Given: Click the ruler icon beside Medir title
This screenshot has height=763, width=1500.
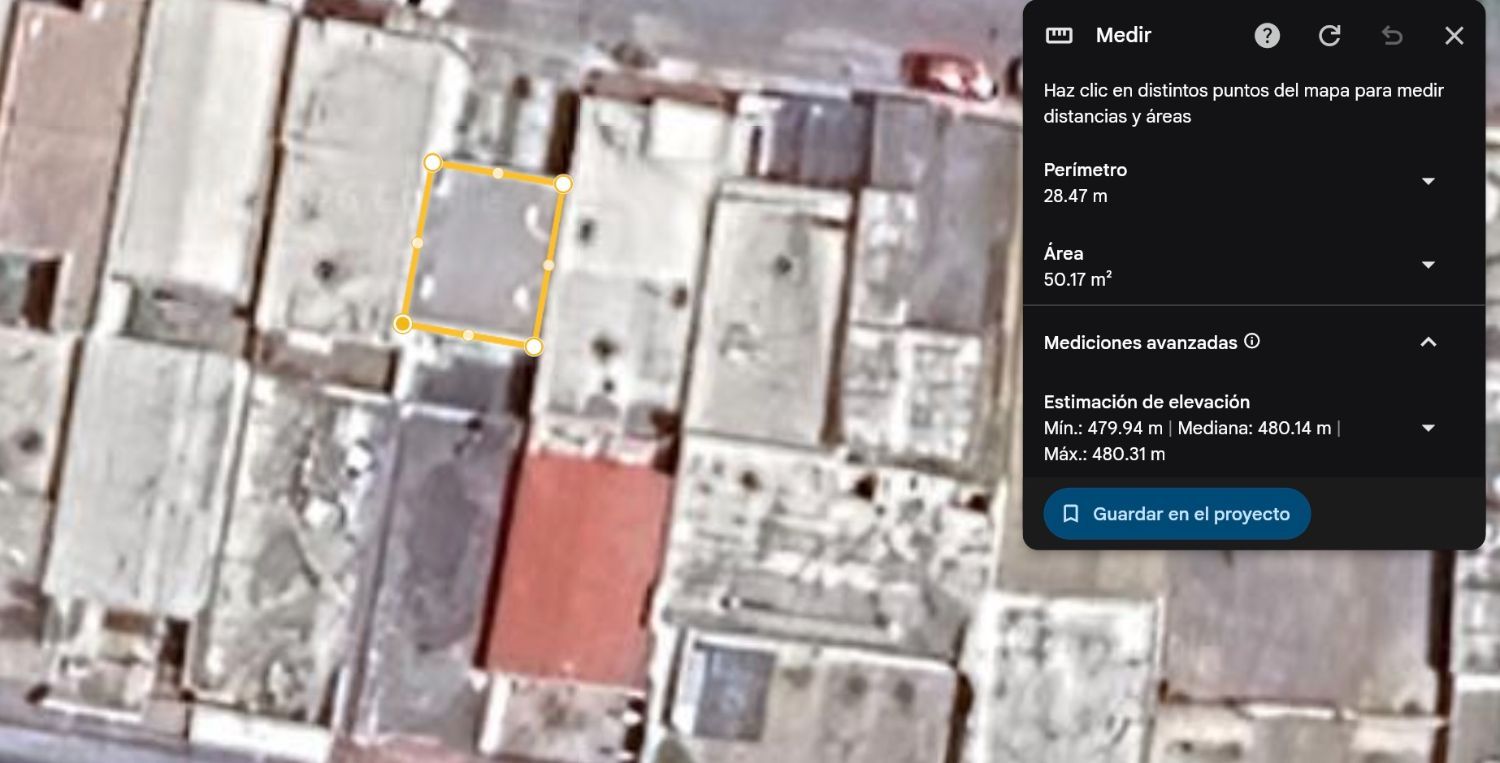Looking at the screenshot, I should [x=1059, y=36].
